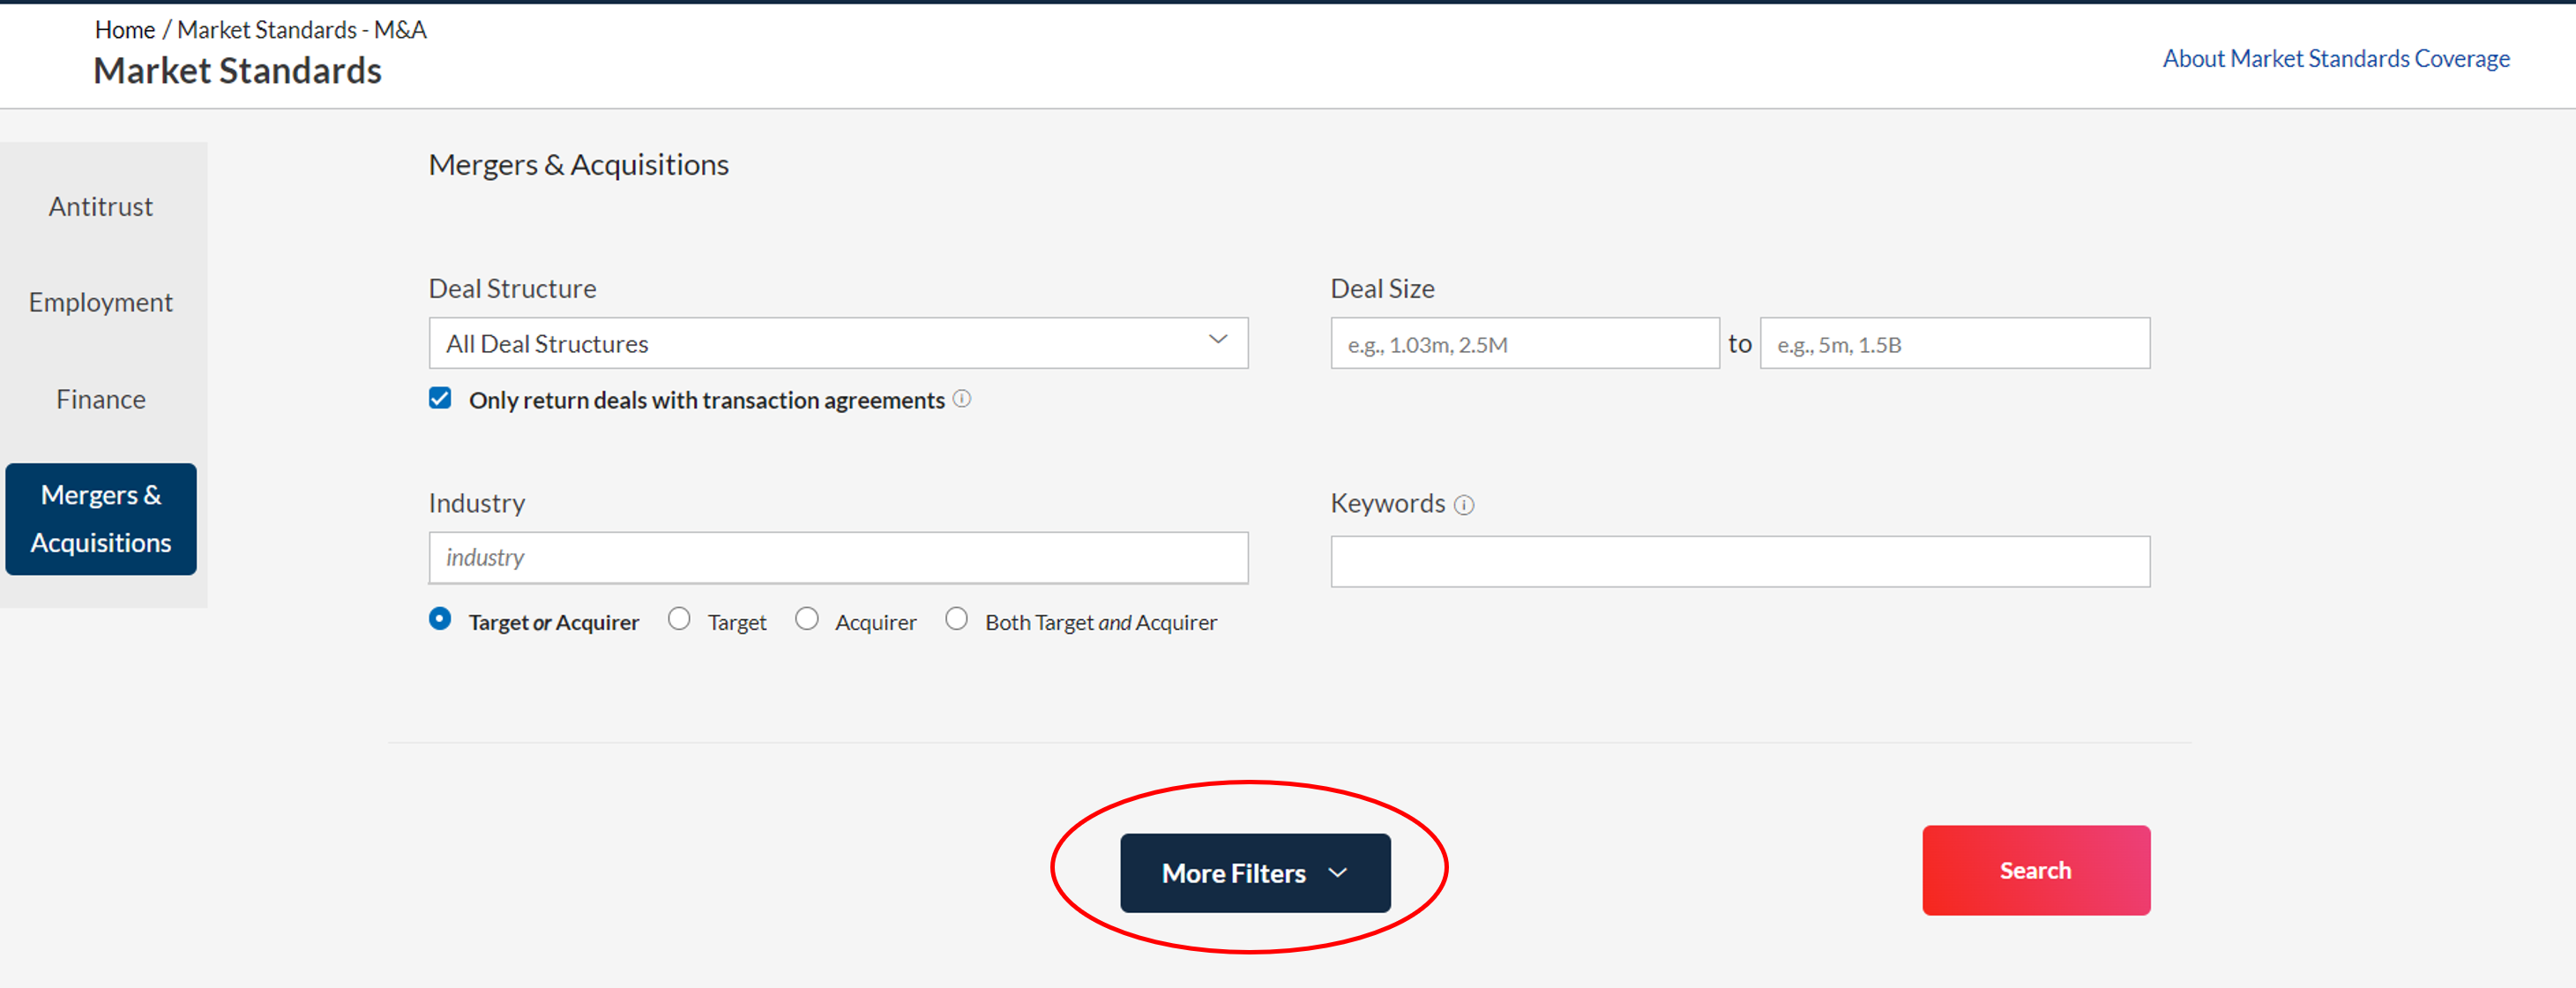Click into the Industry input field

[x=838, y=557]
